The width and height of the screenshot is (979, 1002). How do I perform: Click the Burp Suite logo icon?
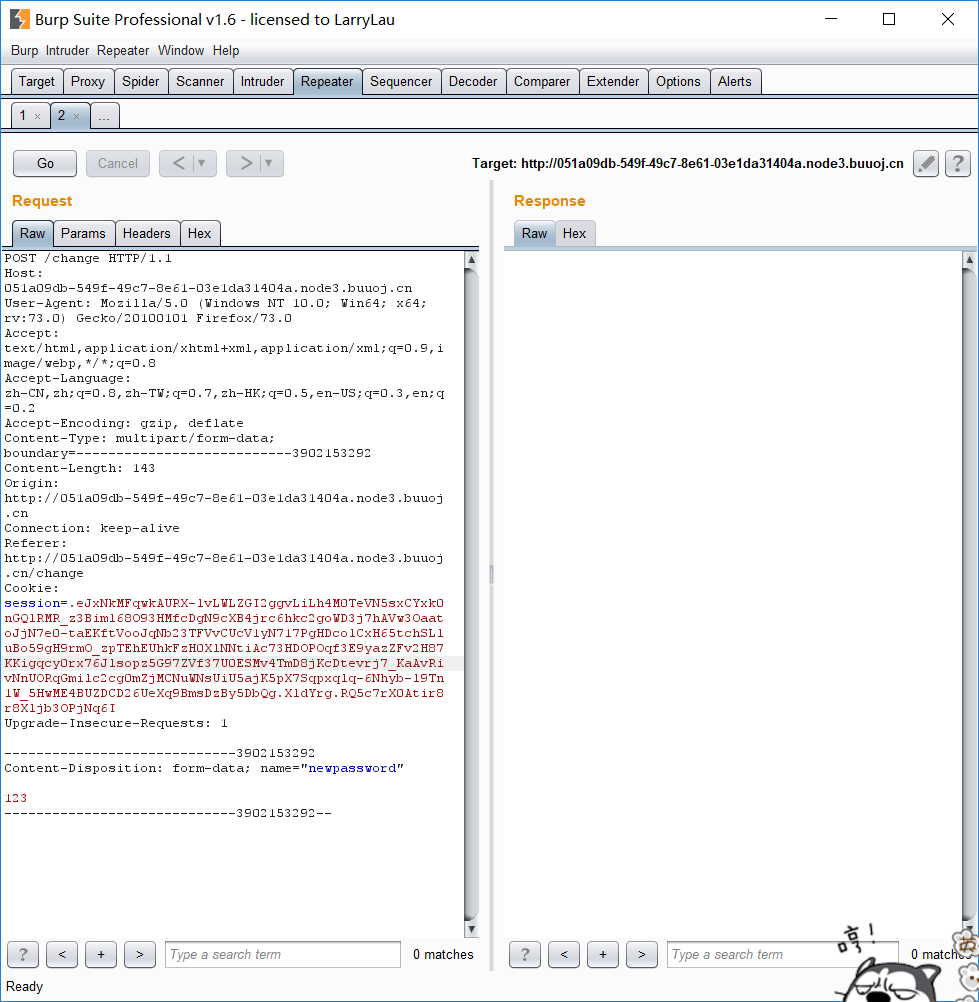(x=20, y=19)
